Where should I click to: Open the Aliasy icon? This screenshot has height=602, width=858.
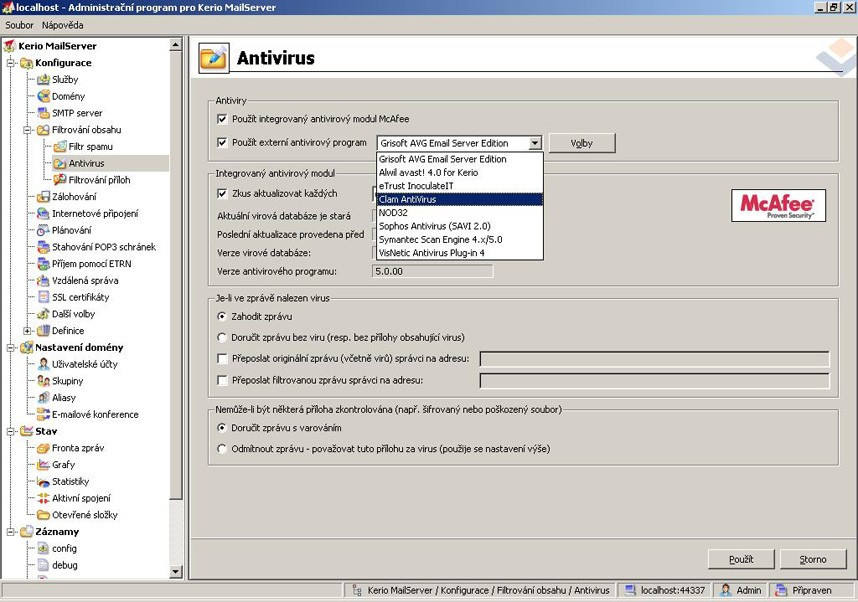(43, 398)
